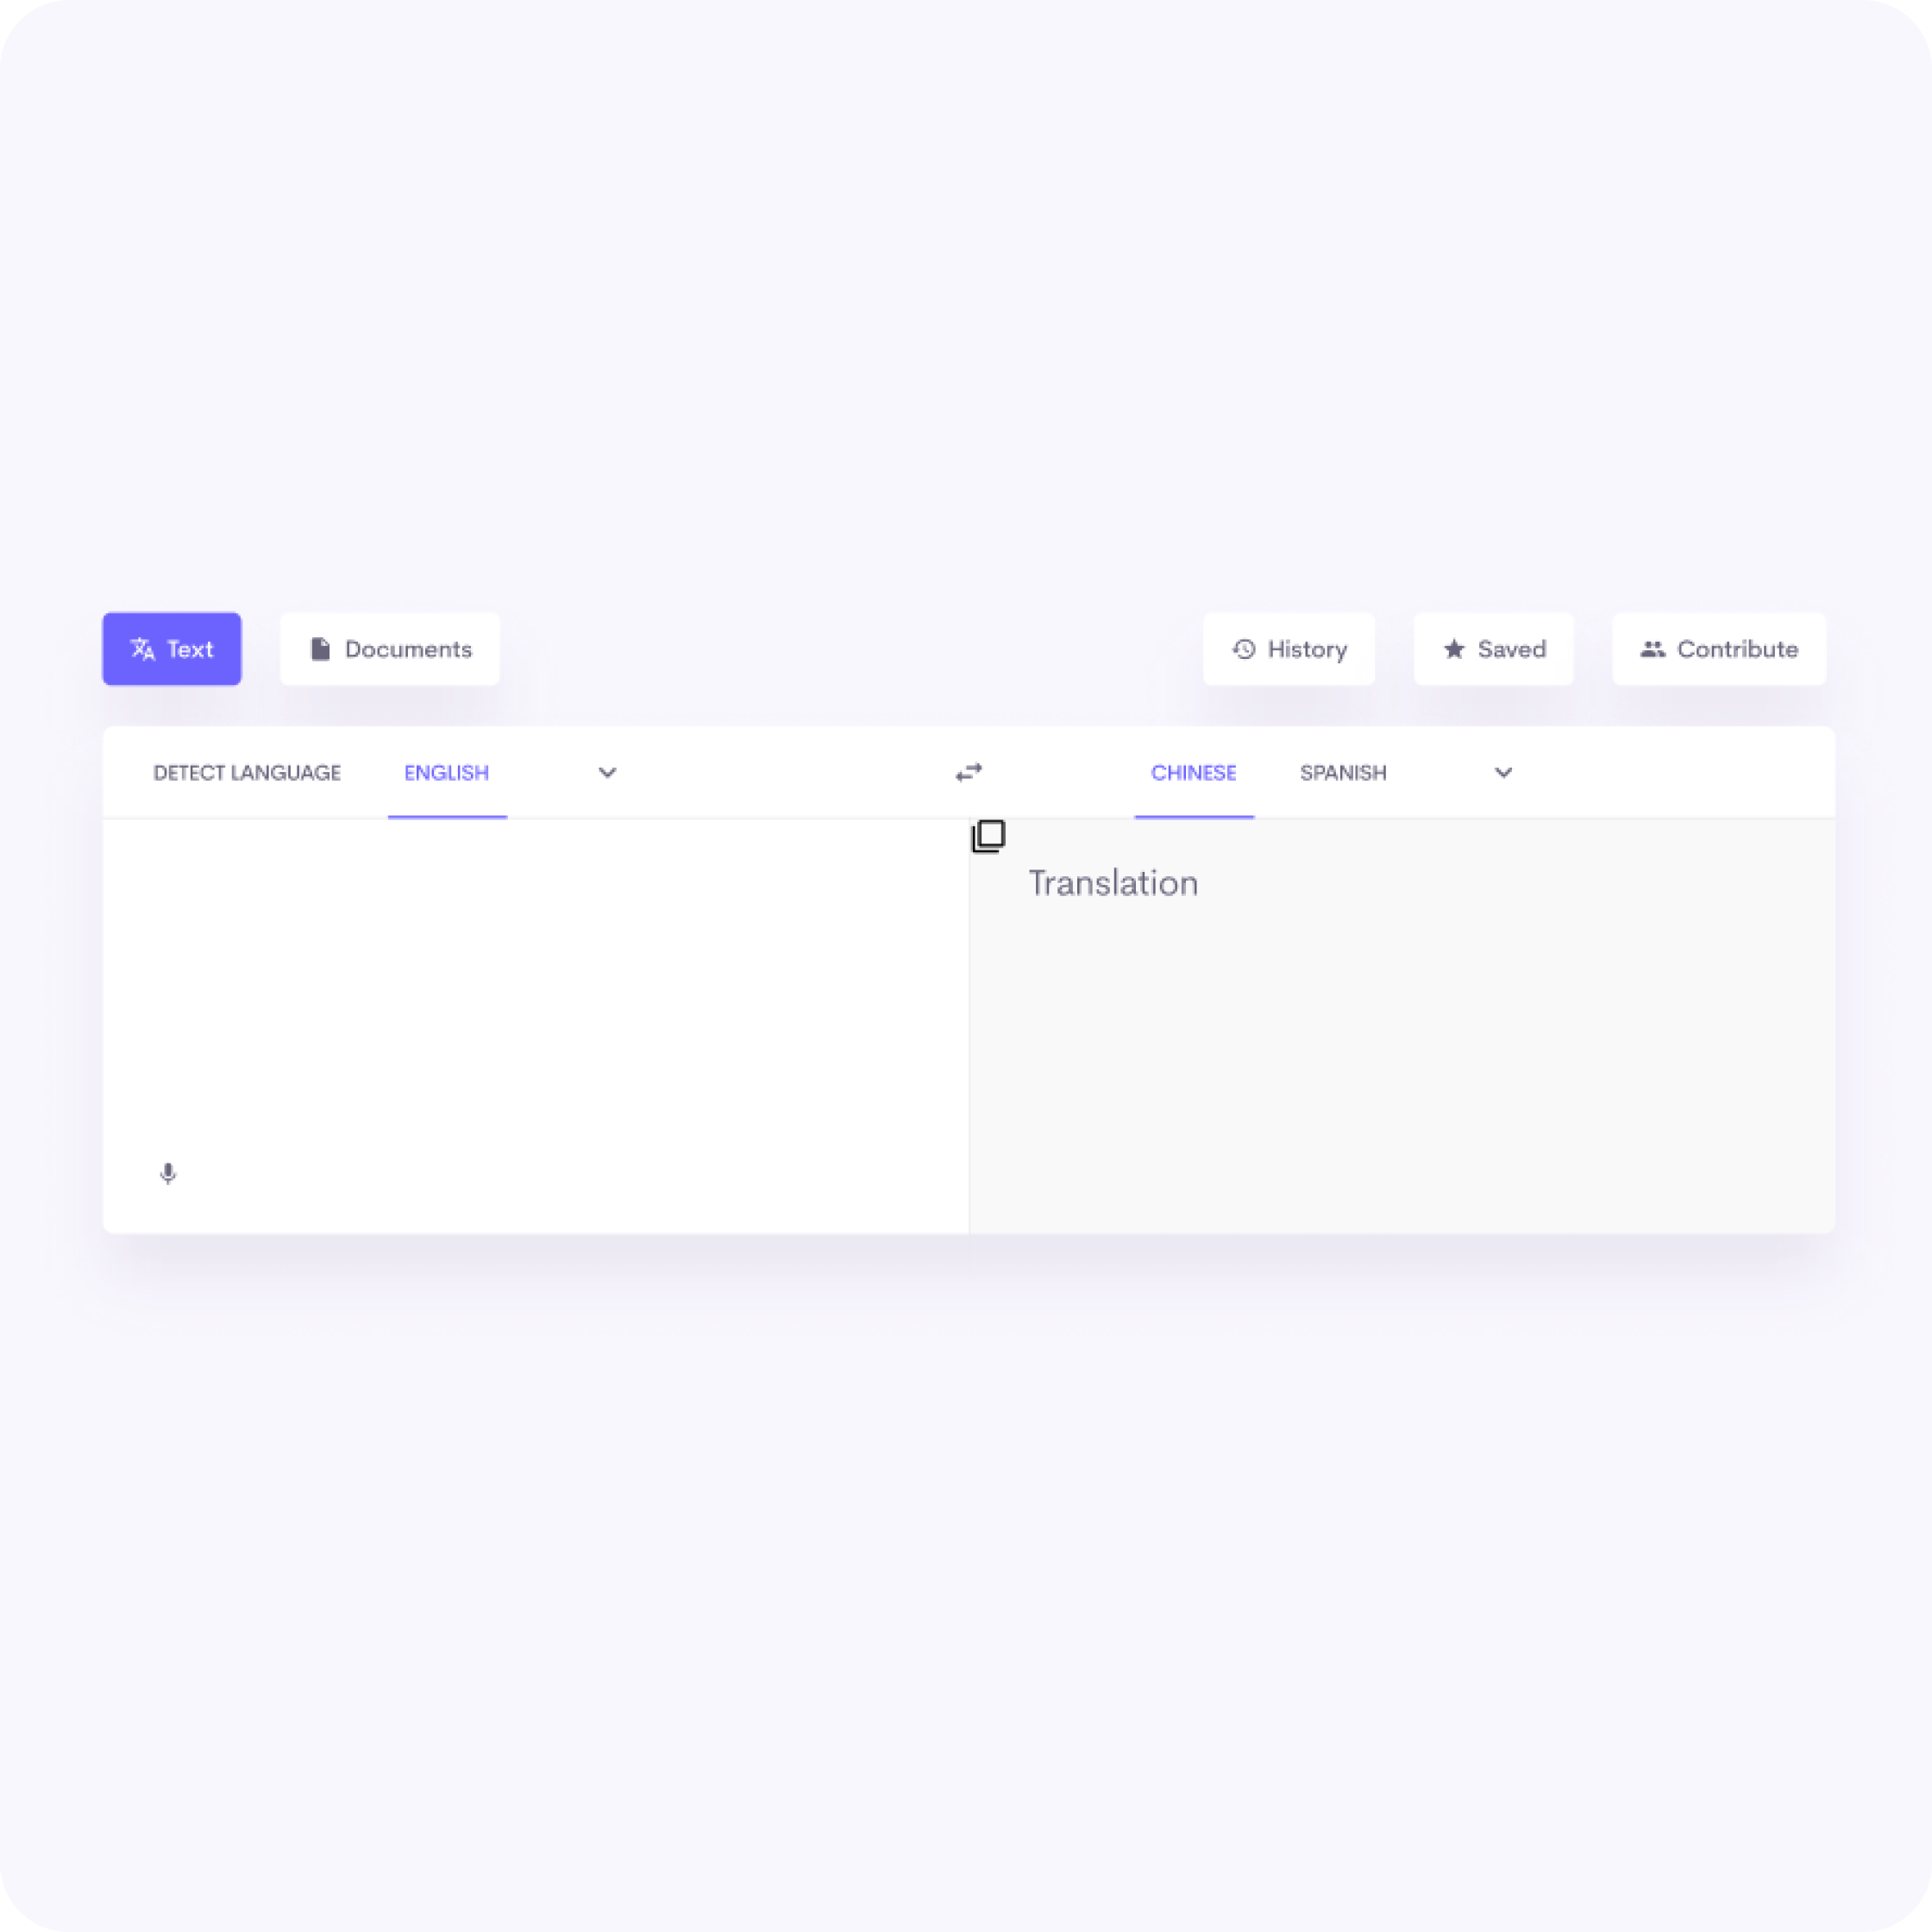Select DETECT LANGUAGE option

[x=246, y=771]
